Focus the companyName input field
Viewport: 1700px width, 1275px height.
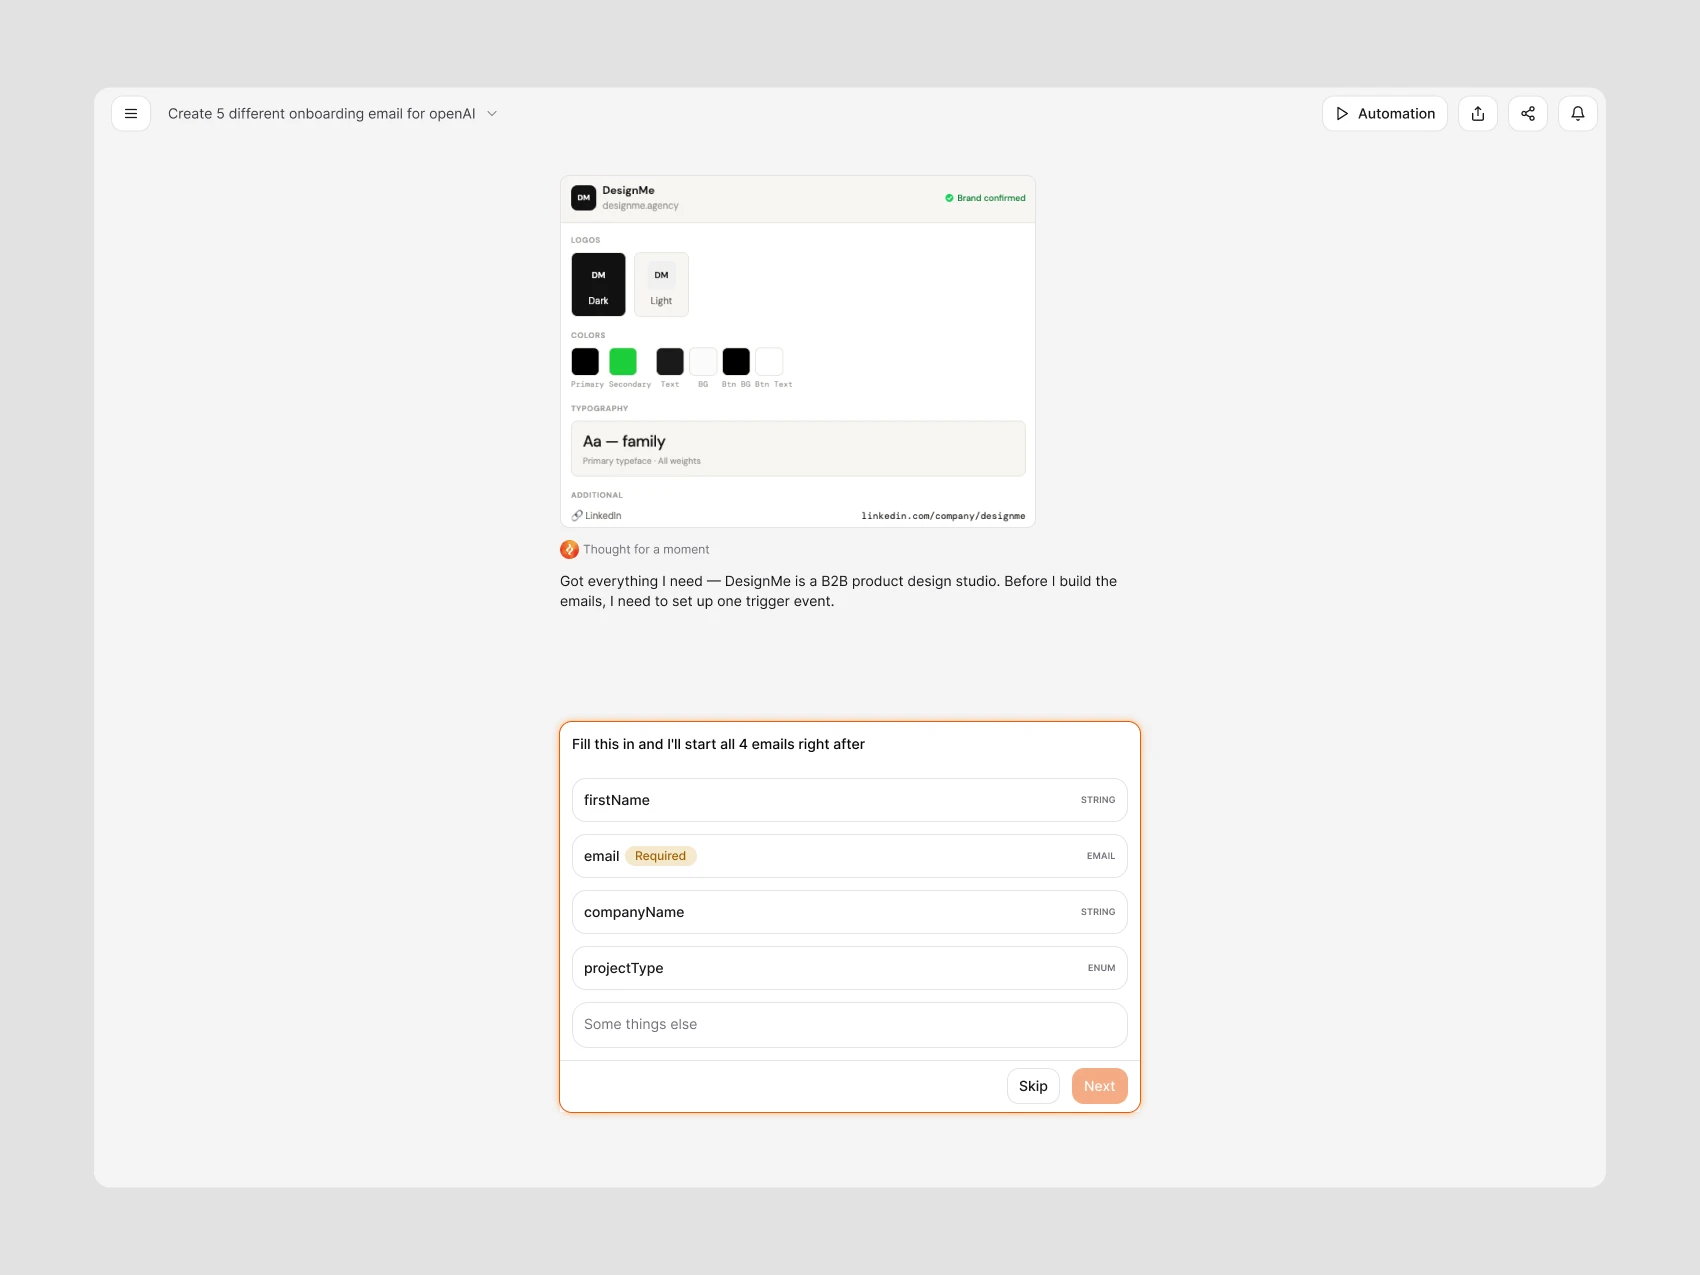pos(850,912)
